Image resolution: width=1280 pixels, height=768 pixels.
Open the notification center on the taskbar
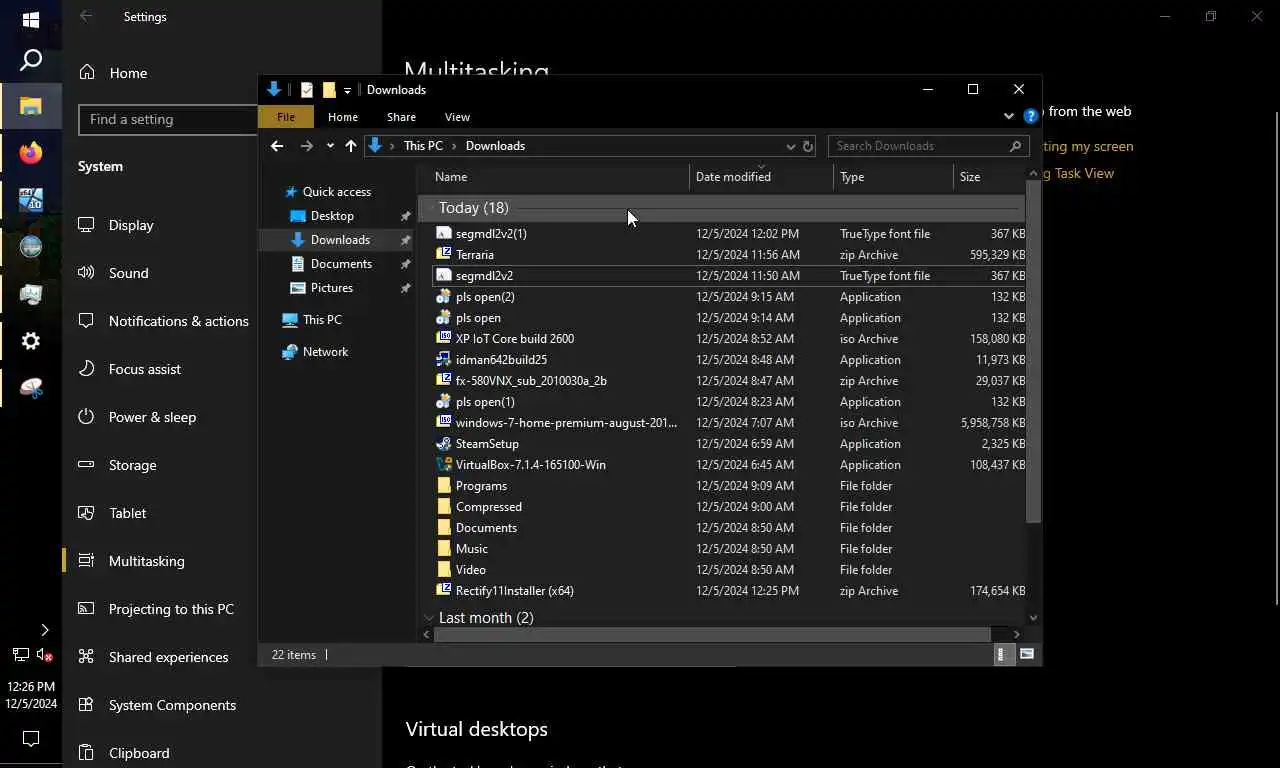tap(31, 739)
